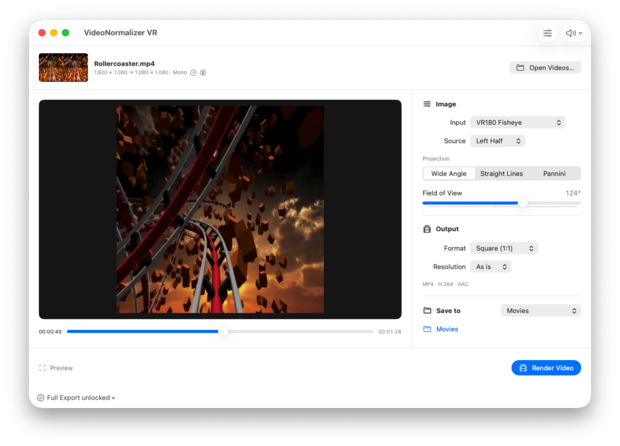Click the printer icon on the Render Video button
Viewport: 620px width, 446px height.
(x=523, y=368)
